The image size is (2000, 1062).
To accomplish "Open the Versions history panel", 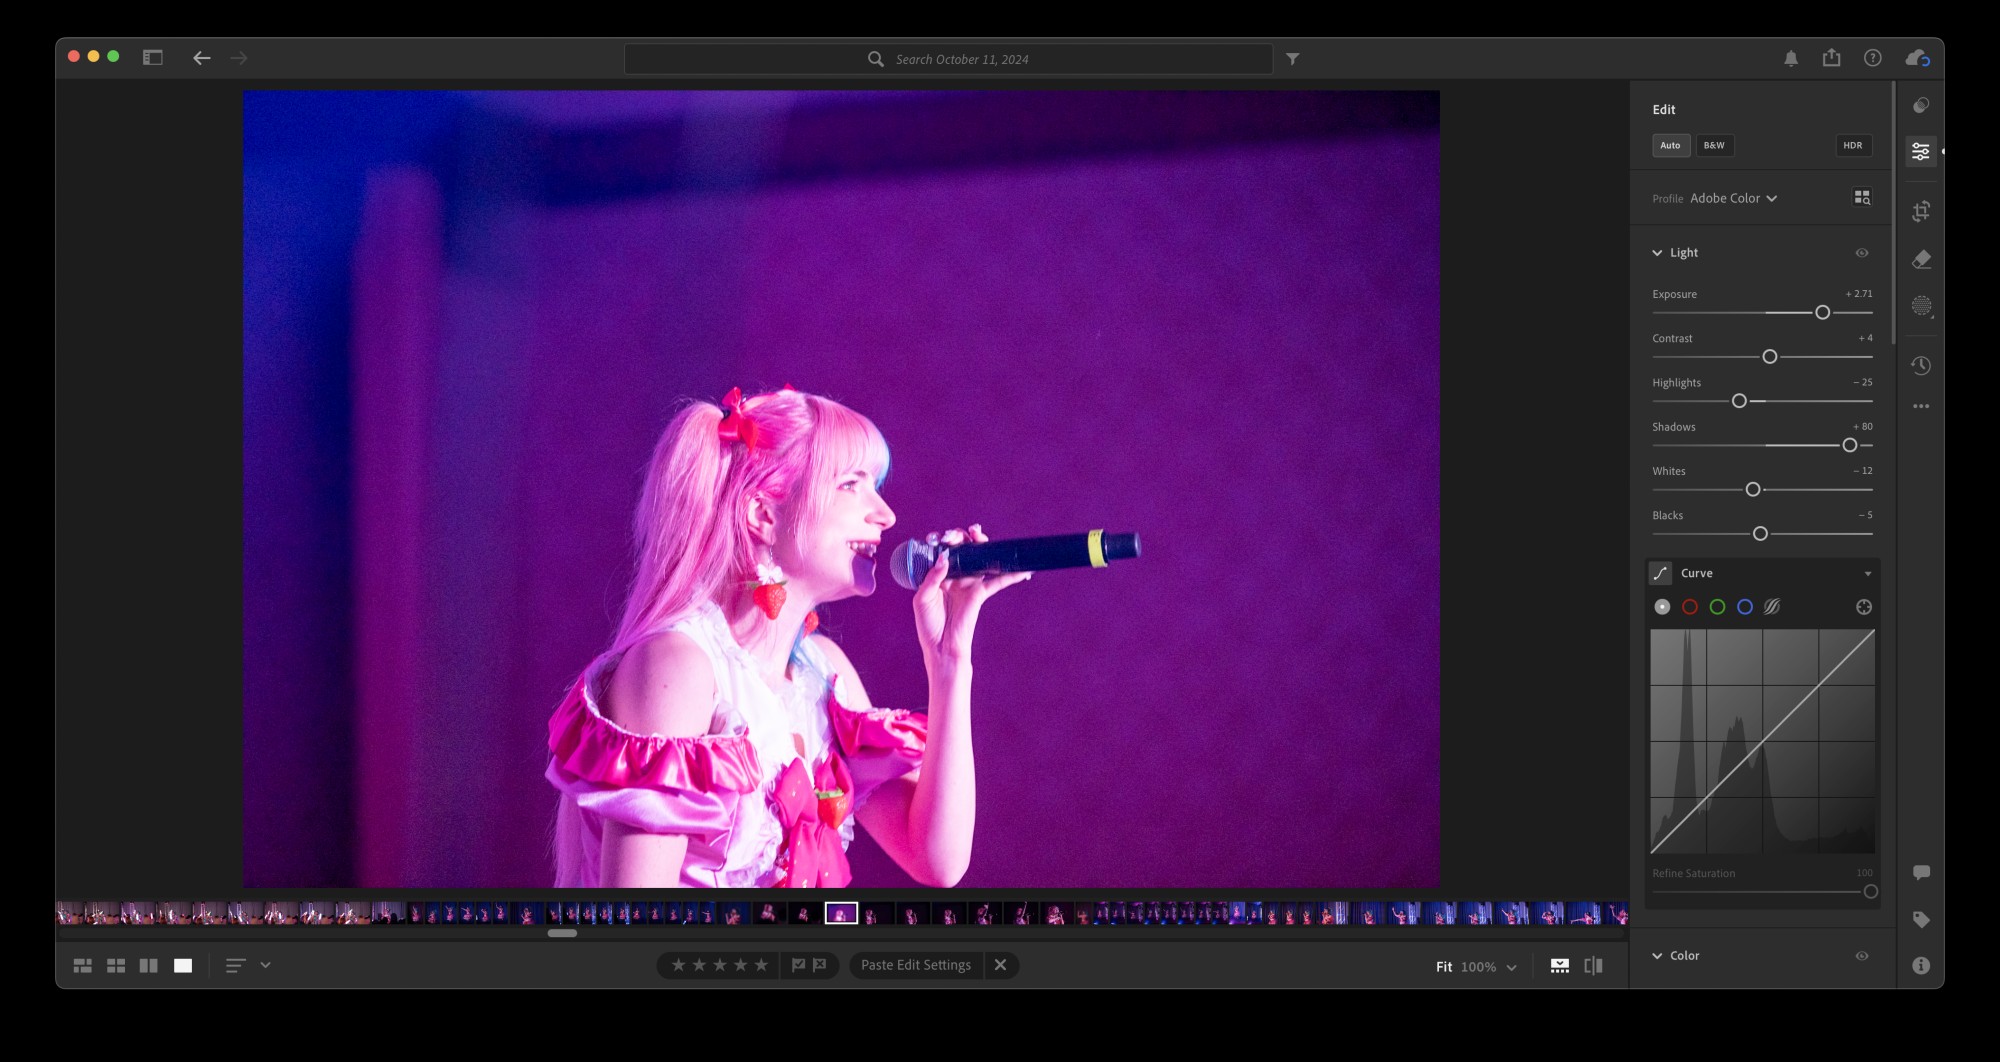I will click(x=1920, y=366).
